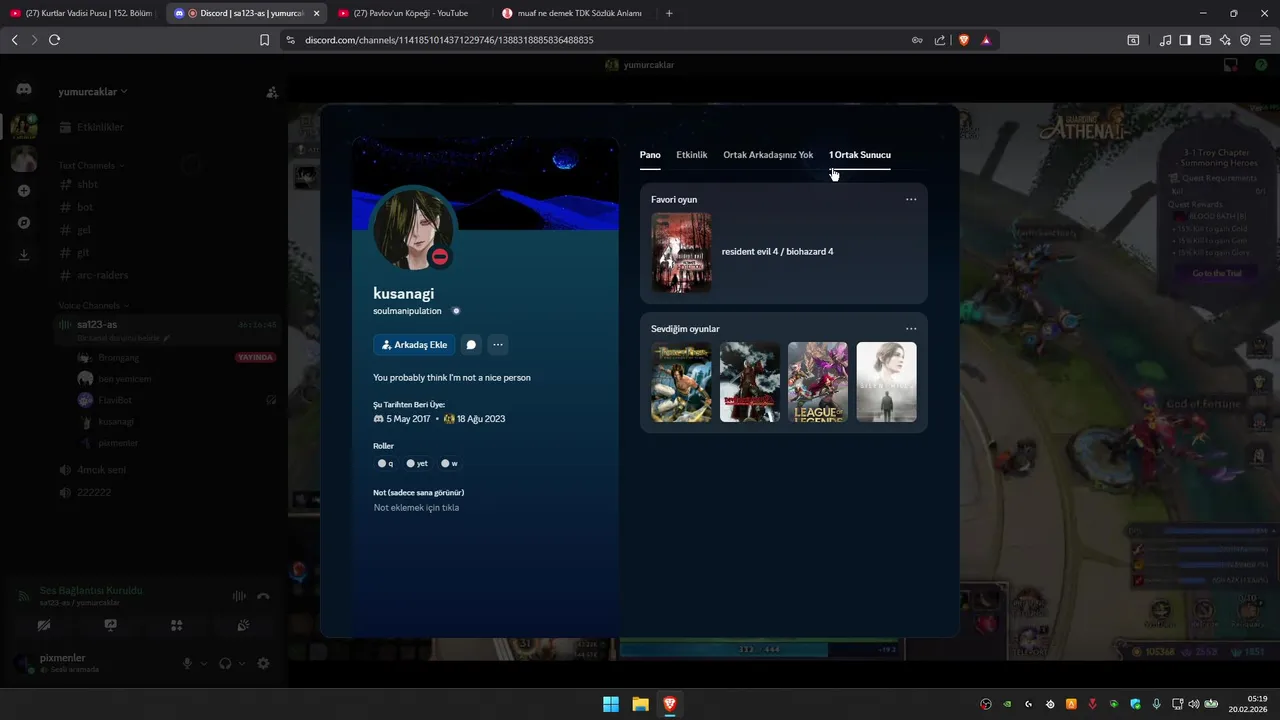Expand the microphone input options chevron
The height and width of the screenshot is (720, 1280).
204,663
